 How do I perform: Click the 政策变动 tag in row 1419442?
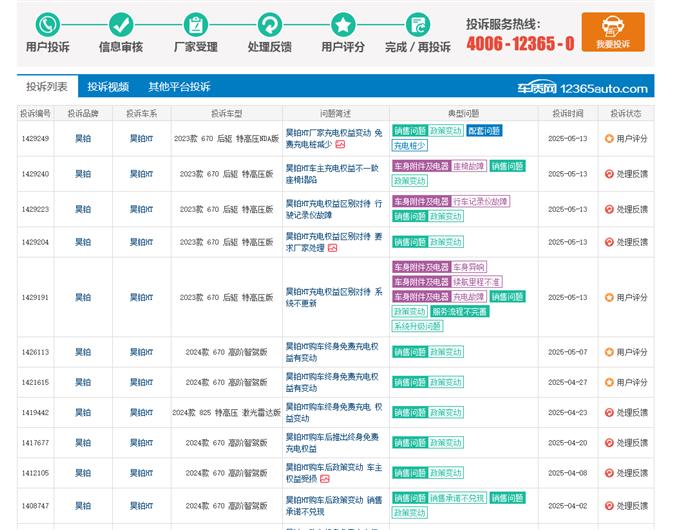pos(446,412)
